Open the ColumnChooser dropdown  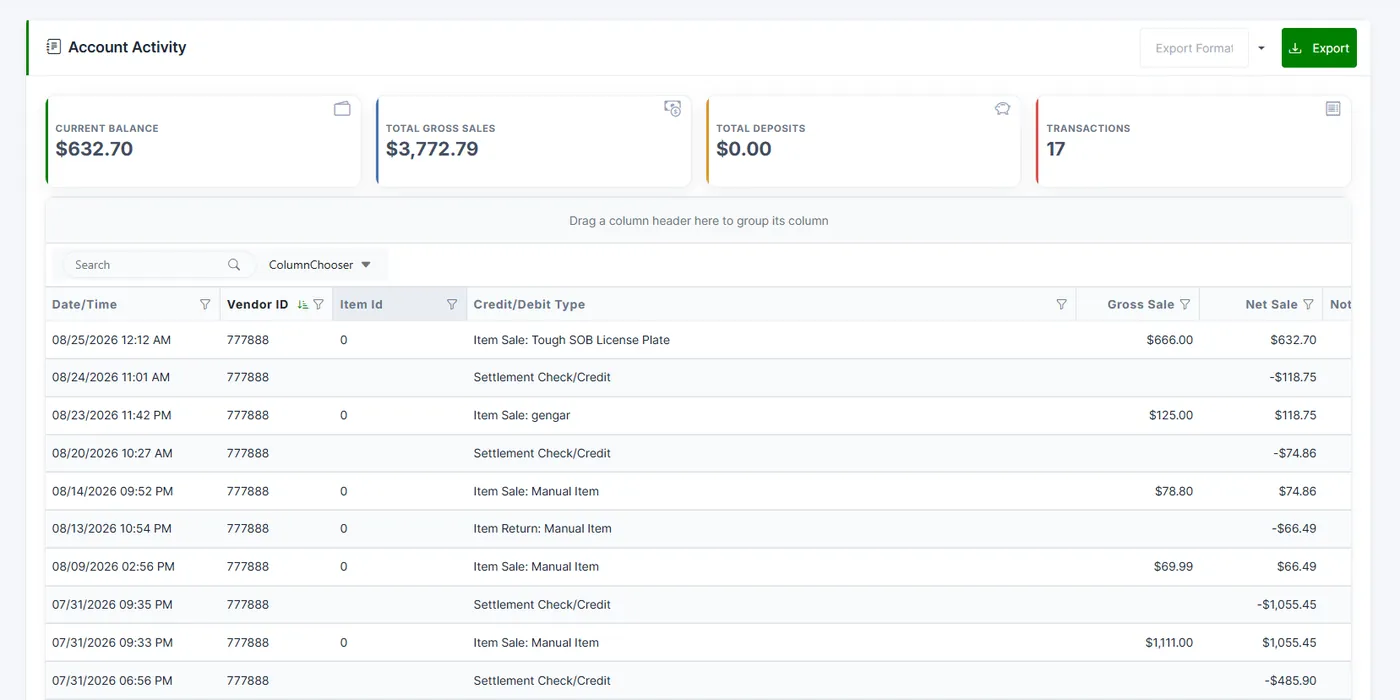(x=320, y=265)
